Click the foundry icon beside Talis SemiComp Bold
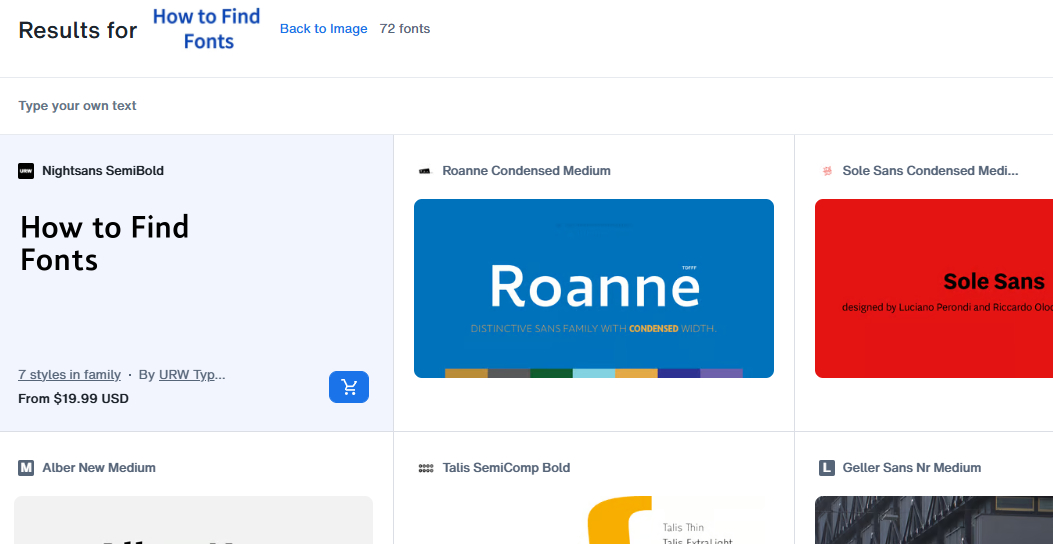This screenshot has width=1053, height=544. [426, 467]
